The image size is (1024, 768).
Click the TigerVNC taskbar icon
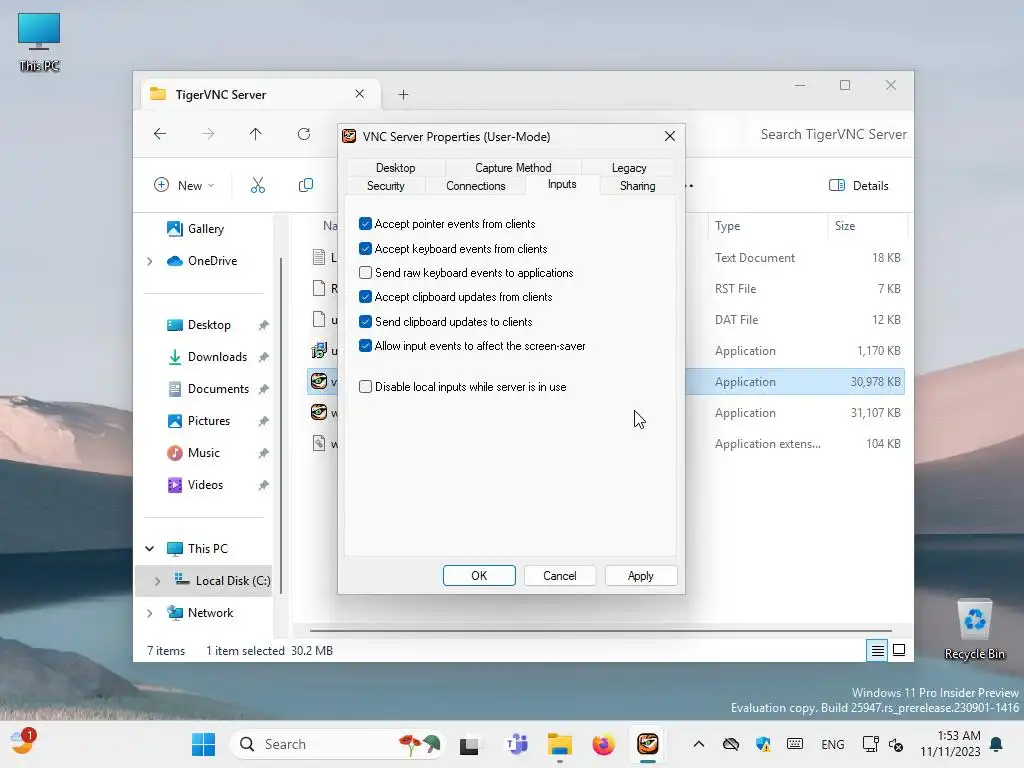click(647, 744)
